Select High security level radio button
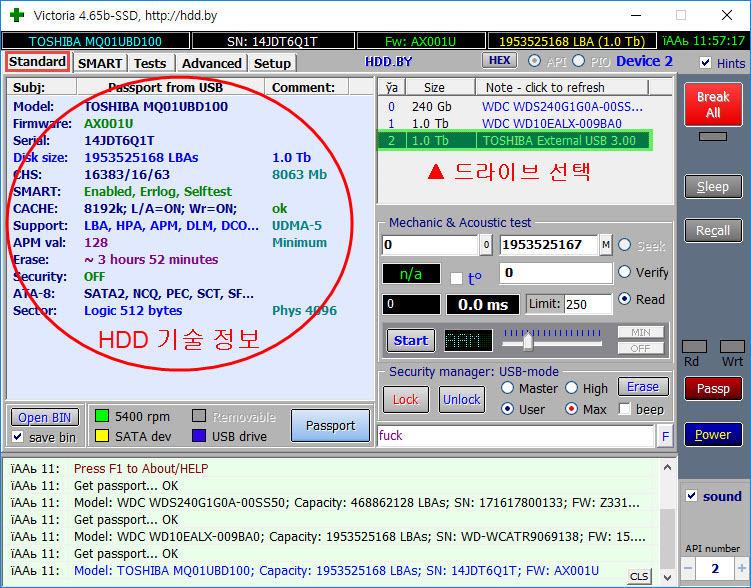The width and height of the screenshot is (751, 588). pos(571,388)
